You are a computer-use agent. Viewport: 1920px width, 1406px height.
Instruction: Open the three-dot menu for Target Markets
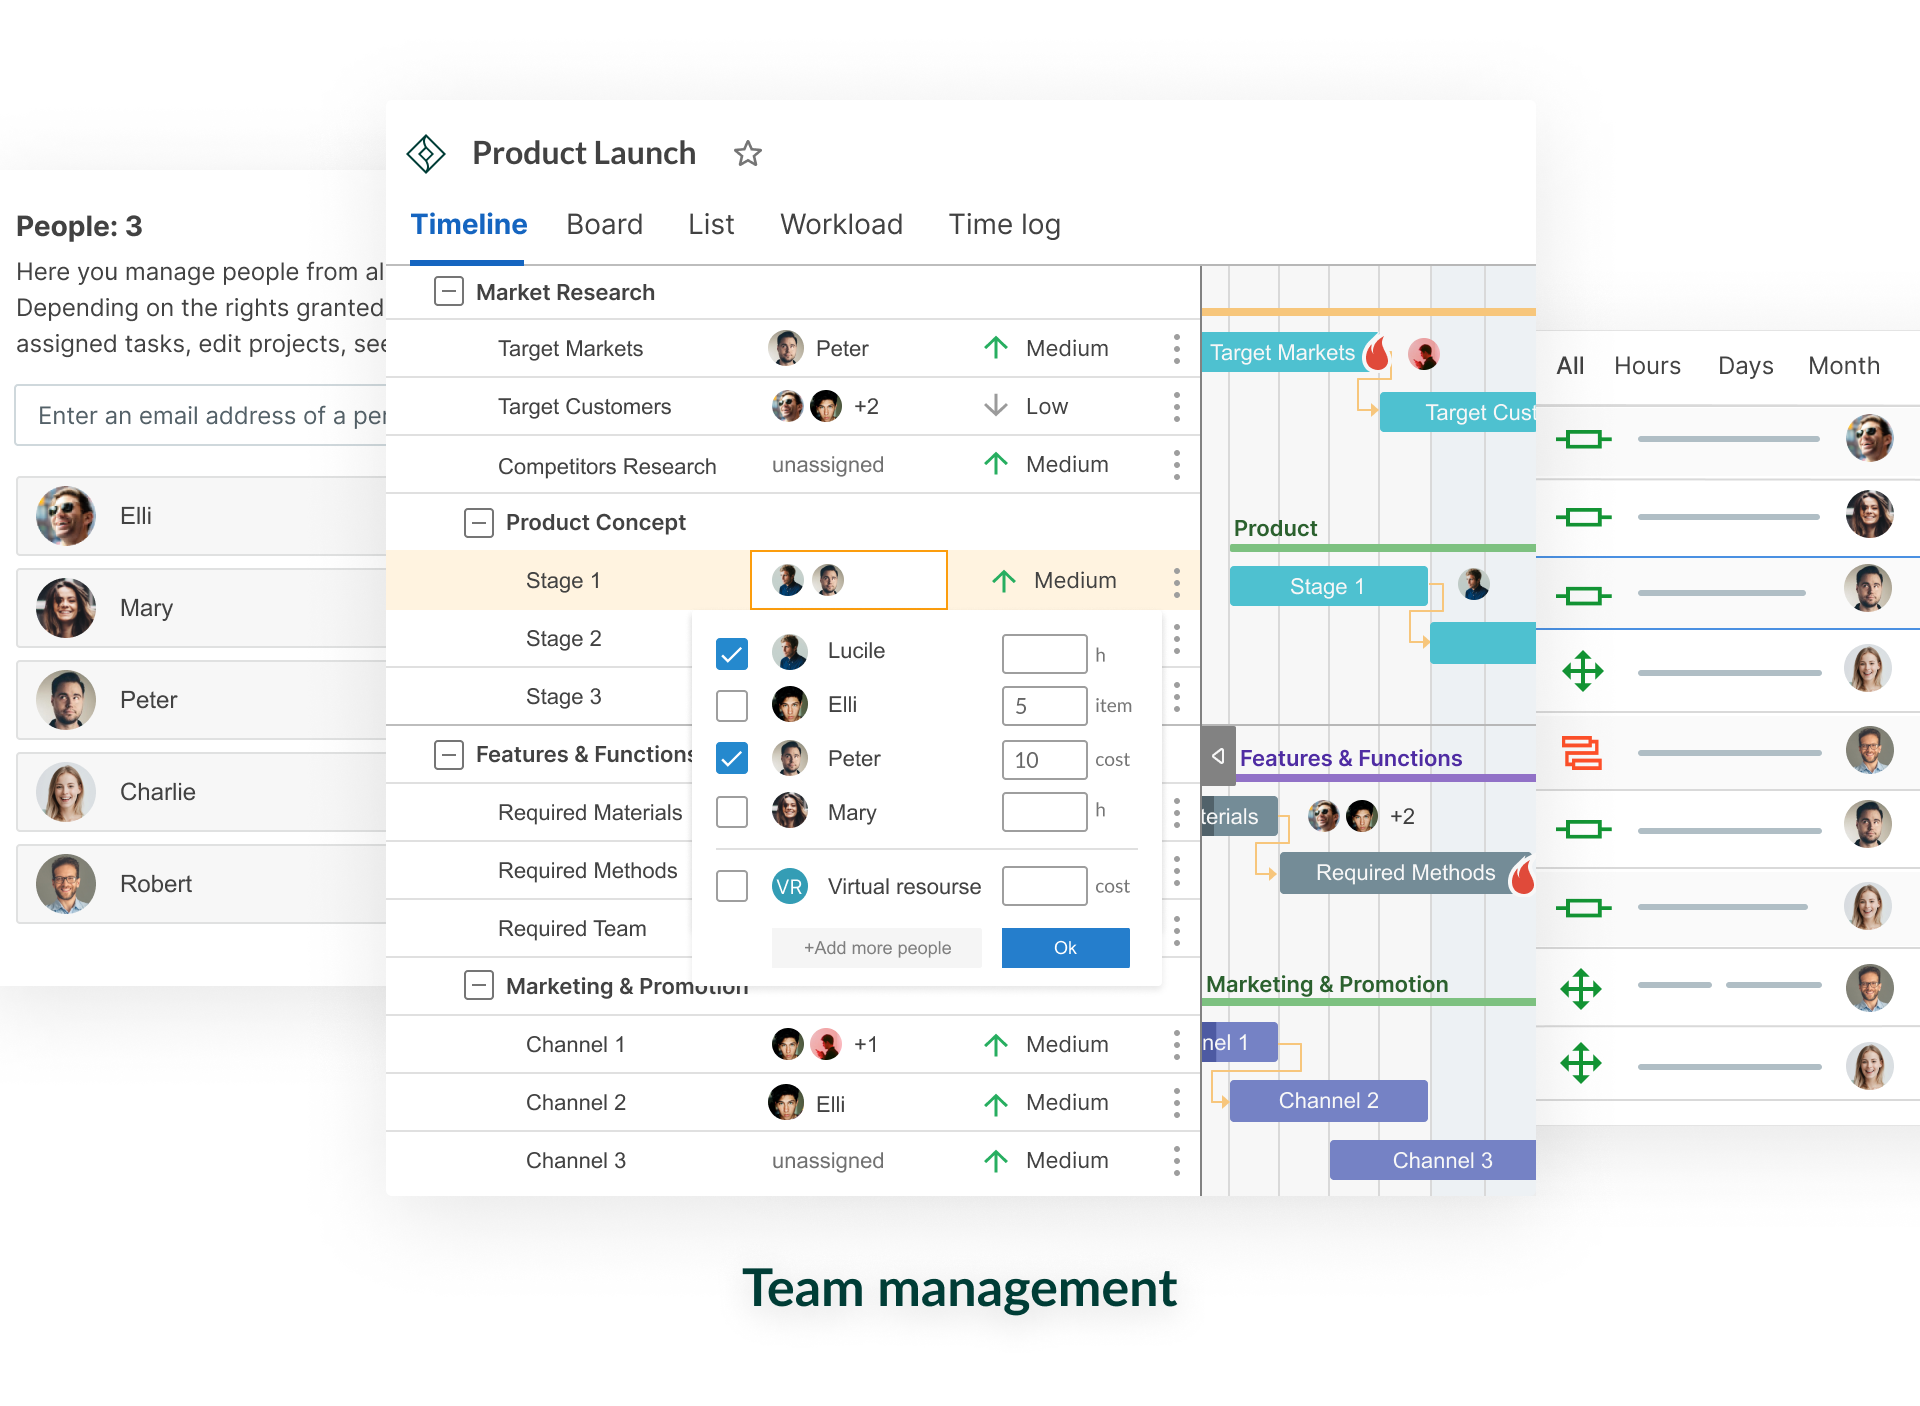pos(1176,349)
